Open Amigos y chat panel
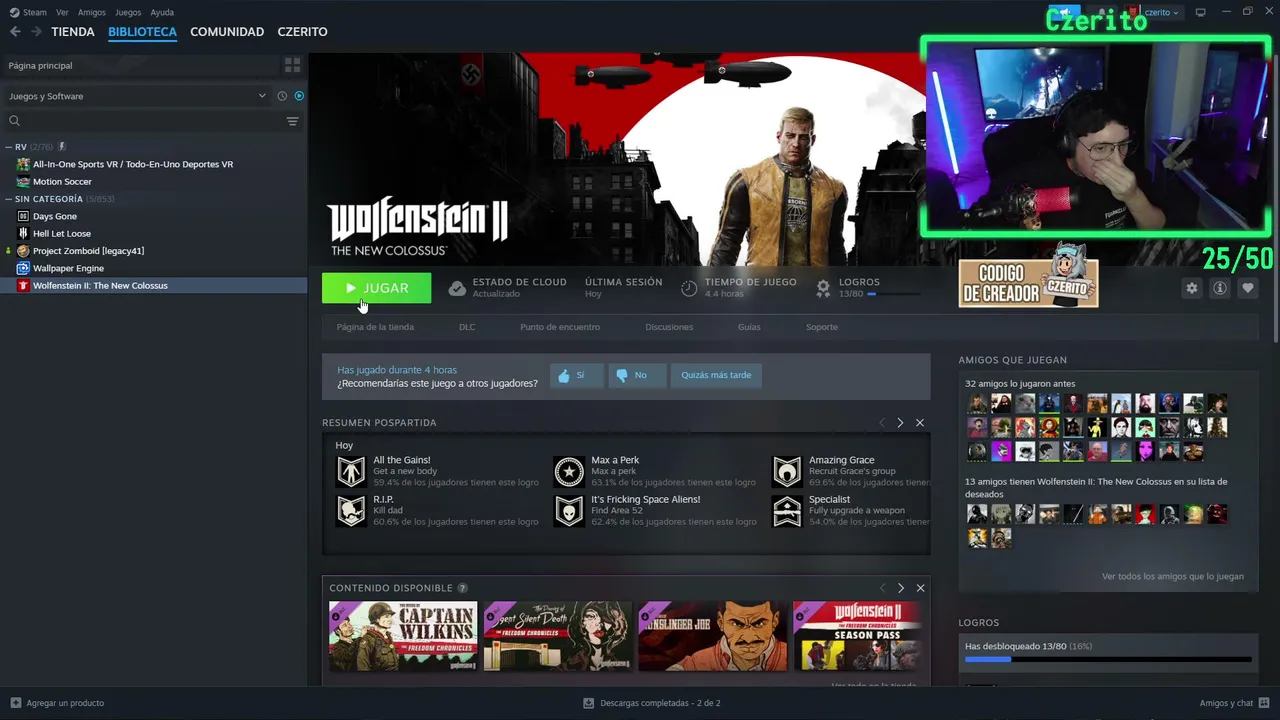This screenshot has width=1280, height=720. click(1234, 703)
